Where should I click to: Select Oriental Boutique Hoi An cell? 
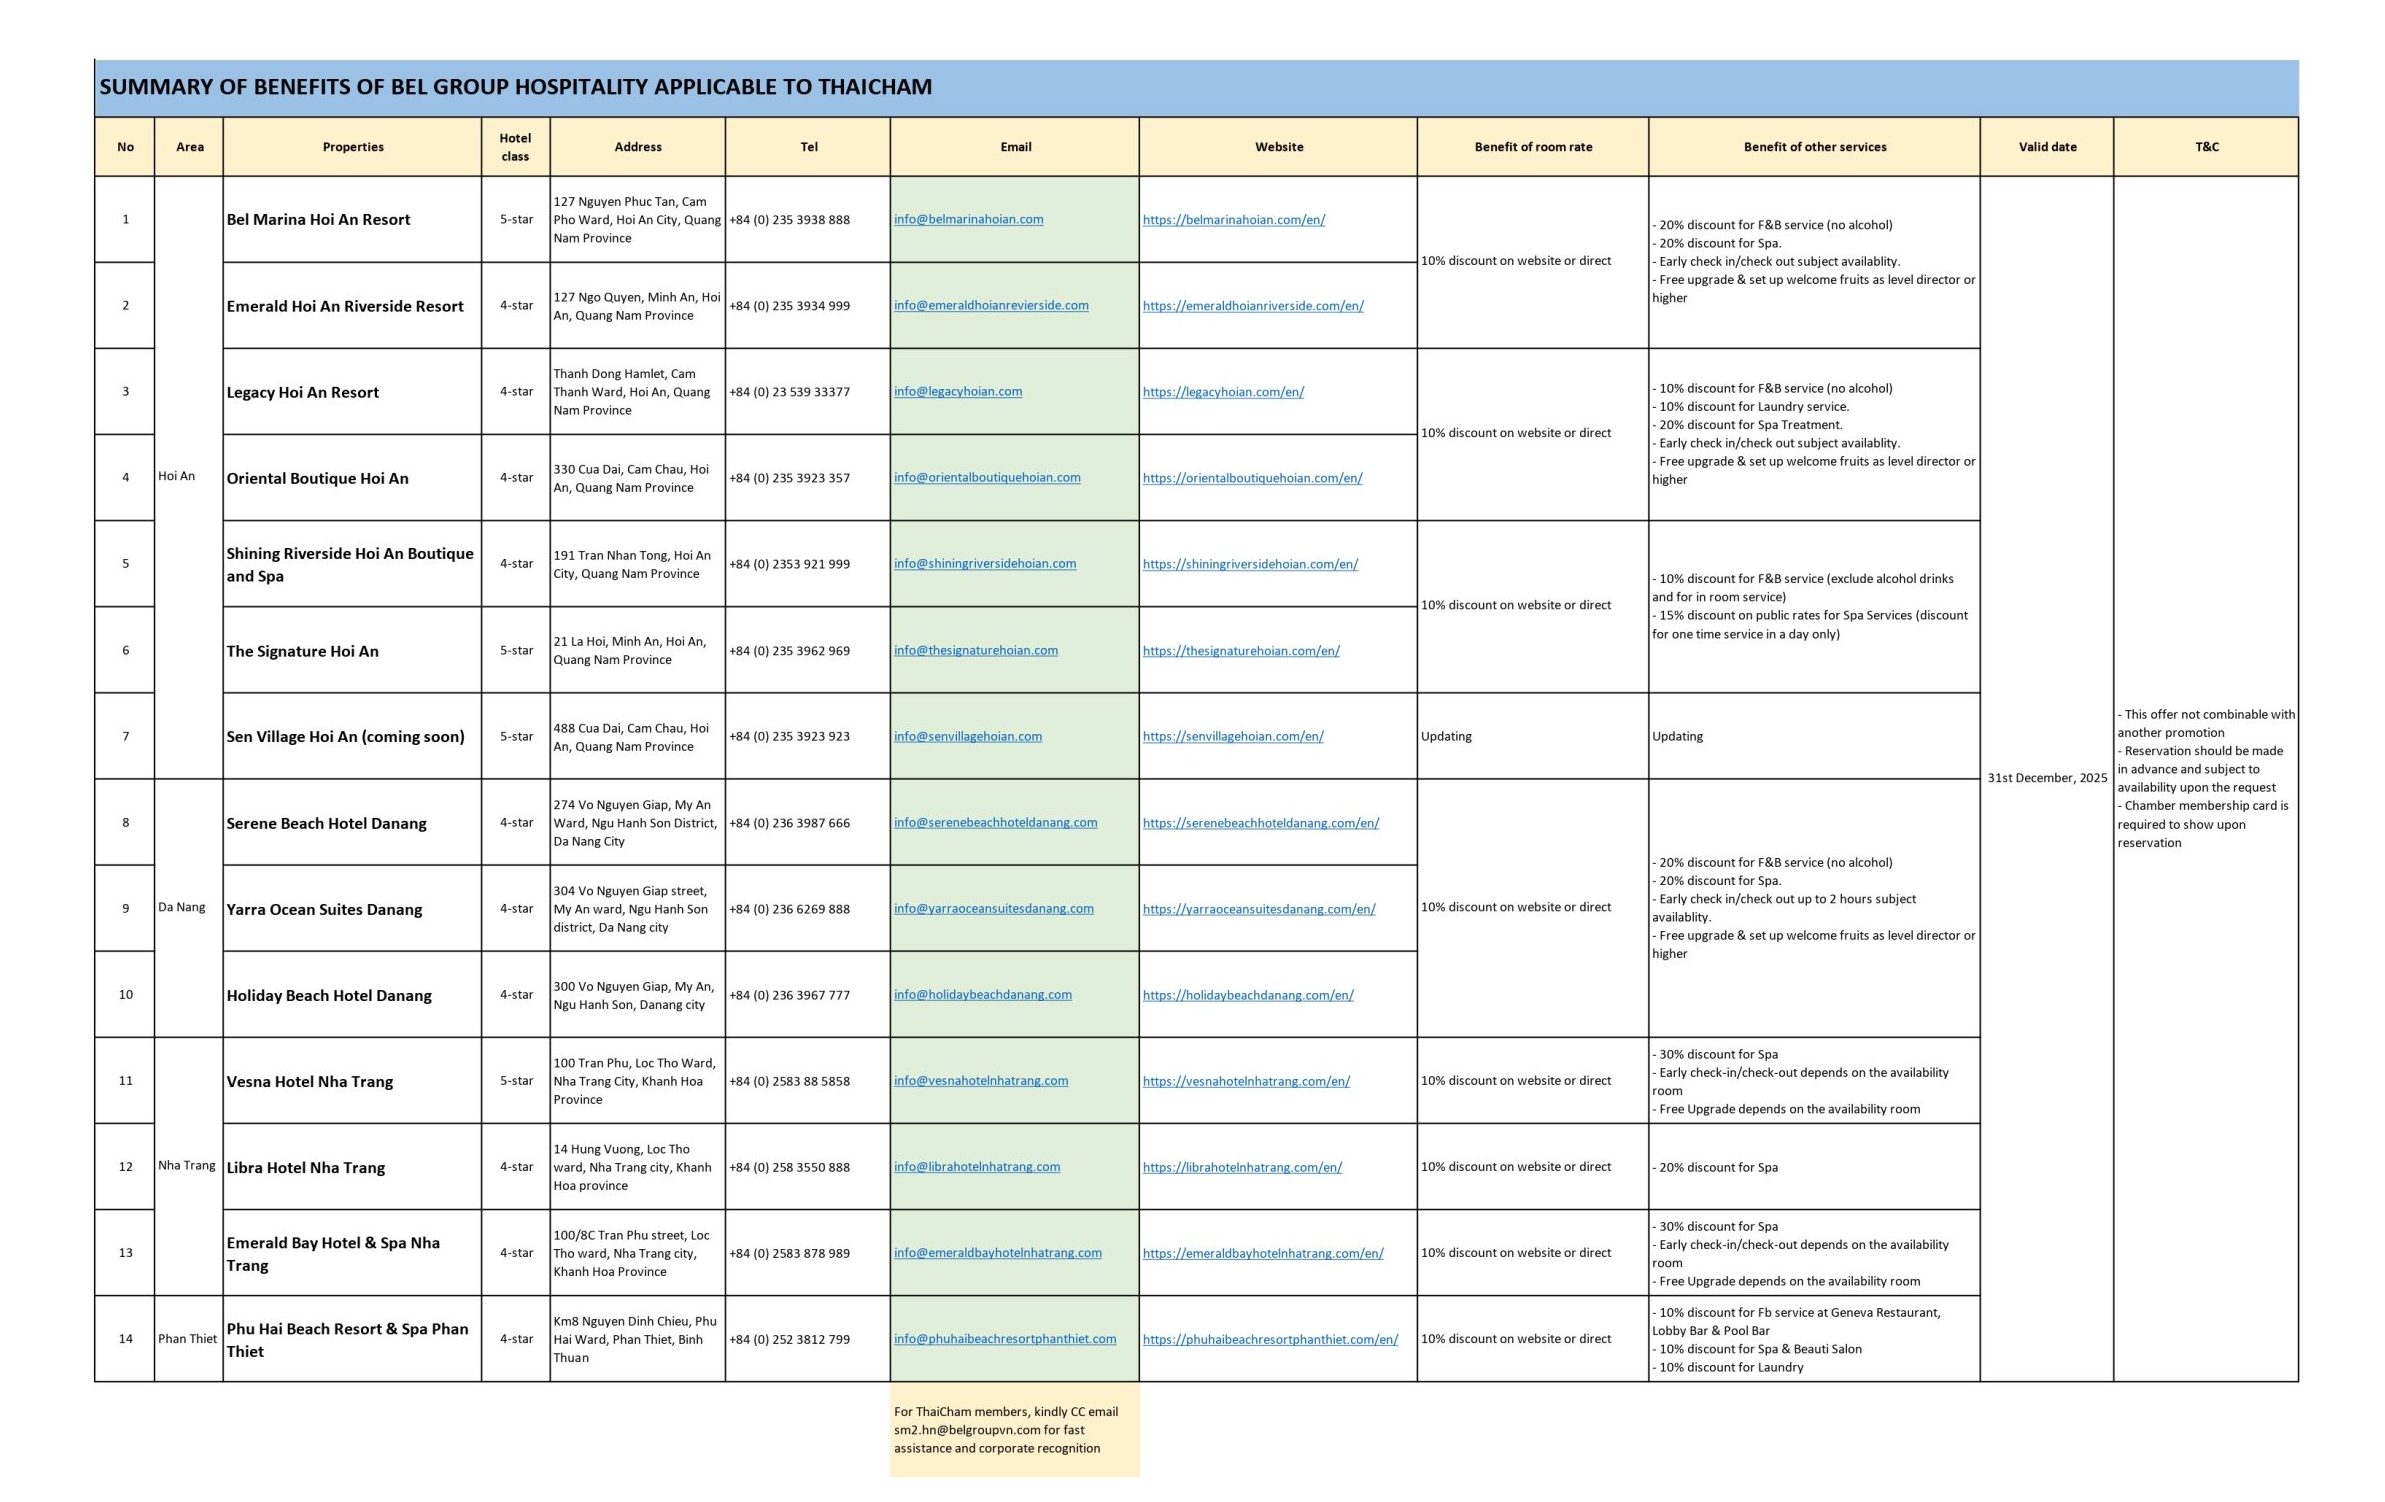[x=352, y=478]
